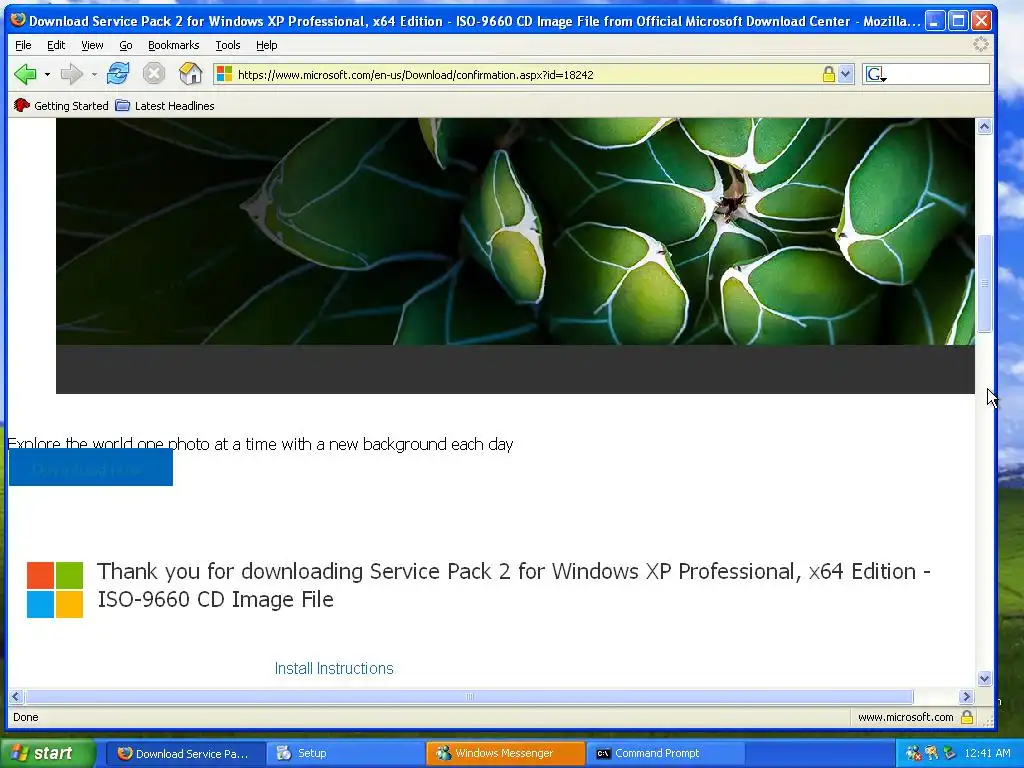Viewport: 1024px width, 768px height.
Task: Click the succulent plant banner image
Action: 515,231
